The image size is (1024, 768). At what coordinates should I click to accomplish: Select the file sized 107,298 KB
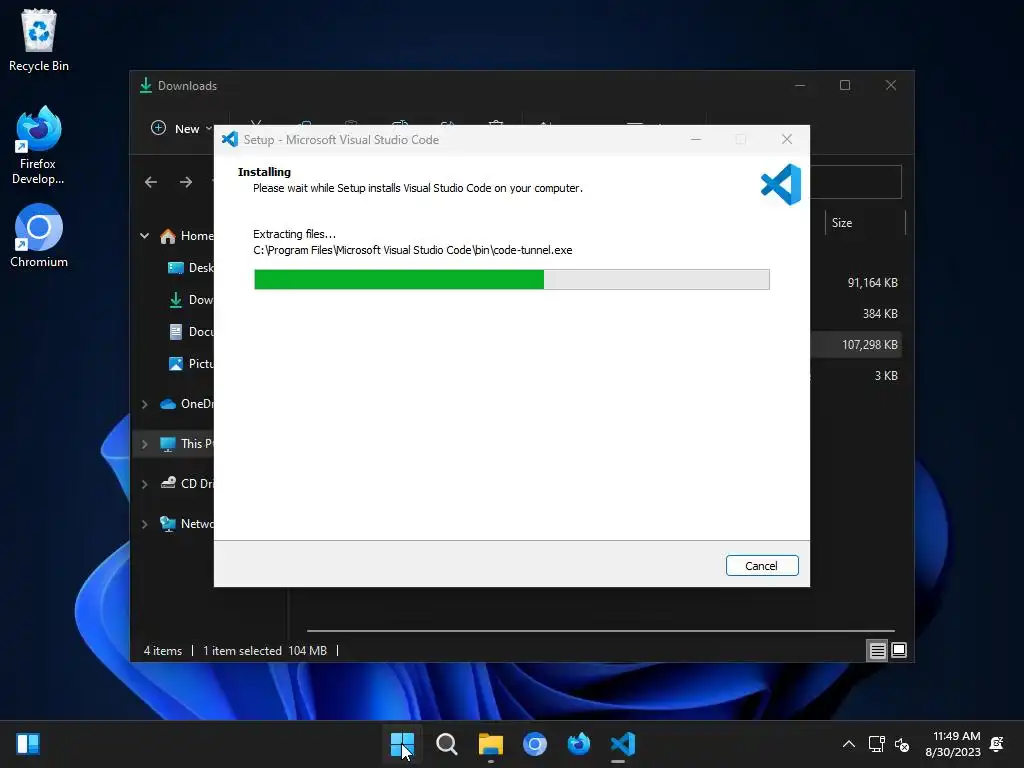(x=869, y=345)
